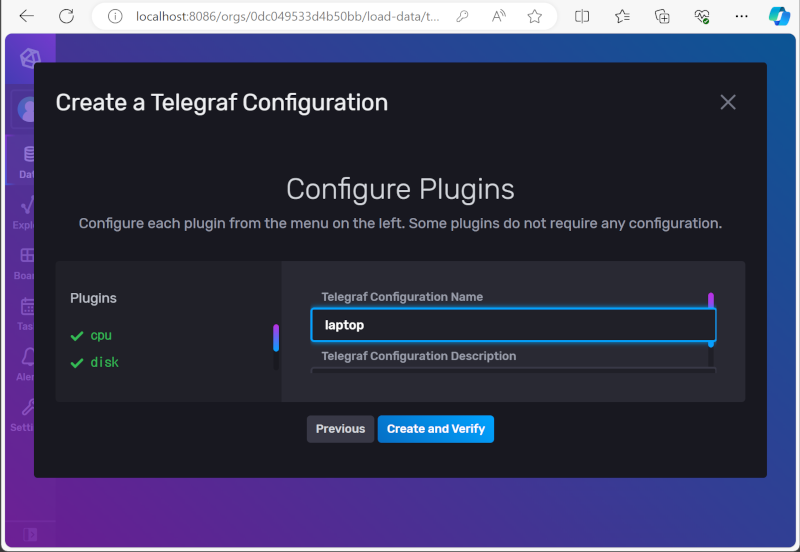Click the Plugins panel label
Viewport: 800px width, 552px height.
pos(93,298)
